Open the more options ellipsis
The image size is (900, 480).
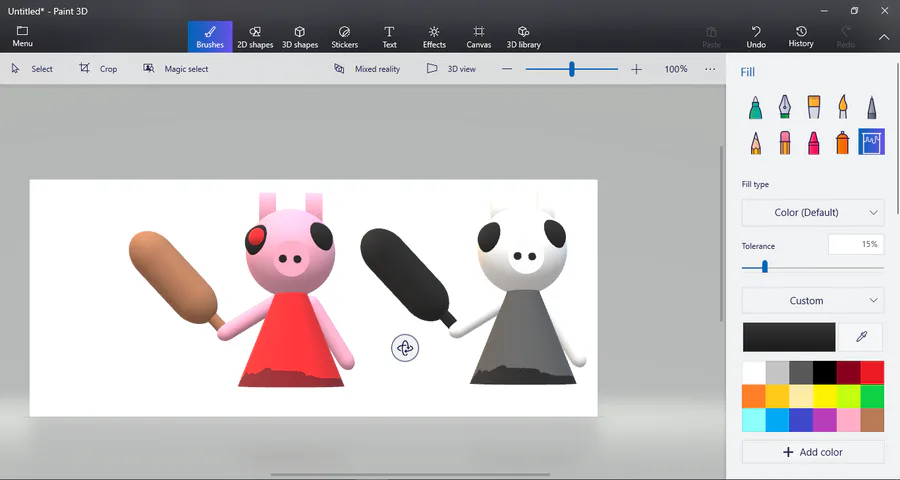710,69
